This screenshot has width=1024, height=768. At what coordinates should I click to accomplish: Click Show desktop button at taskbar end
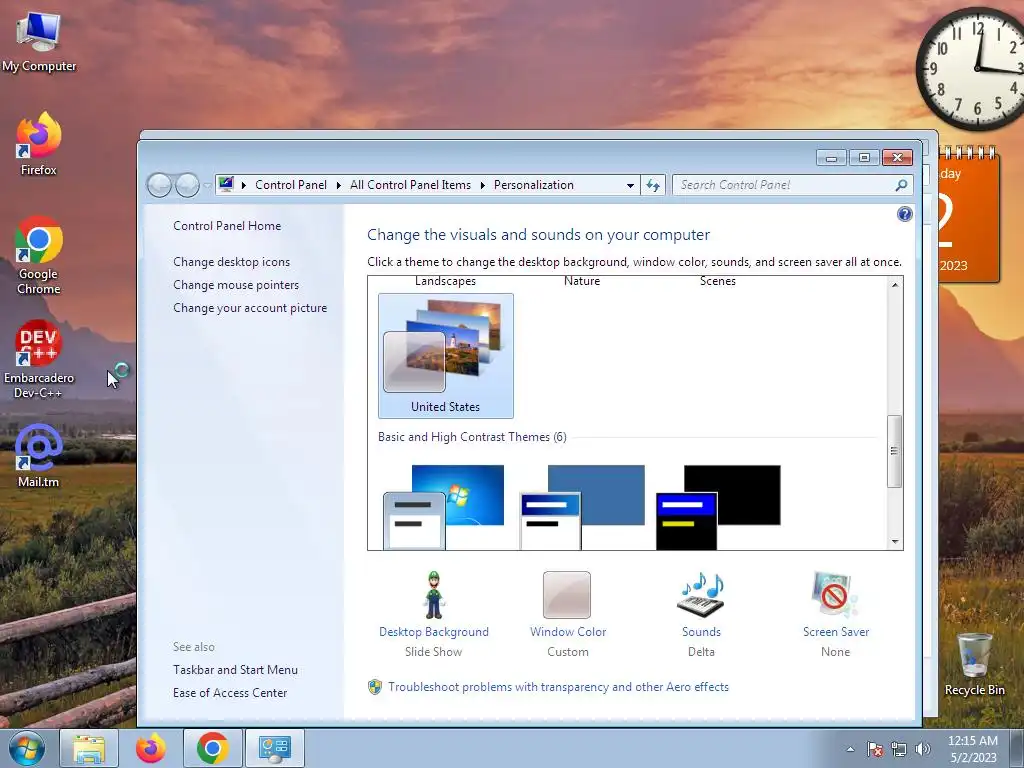(1018, 748)
